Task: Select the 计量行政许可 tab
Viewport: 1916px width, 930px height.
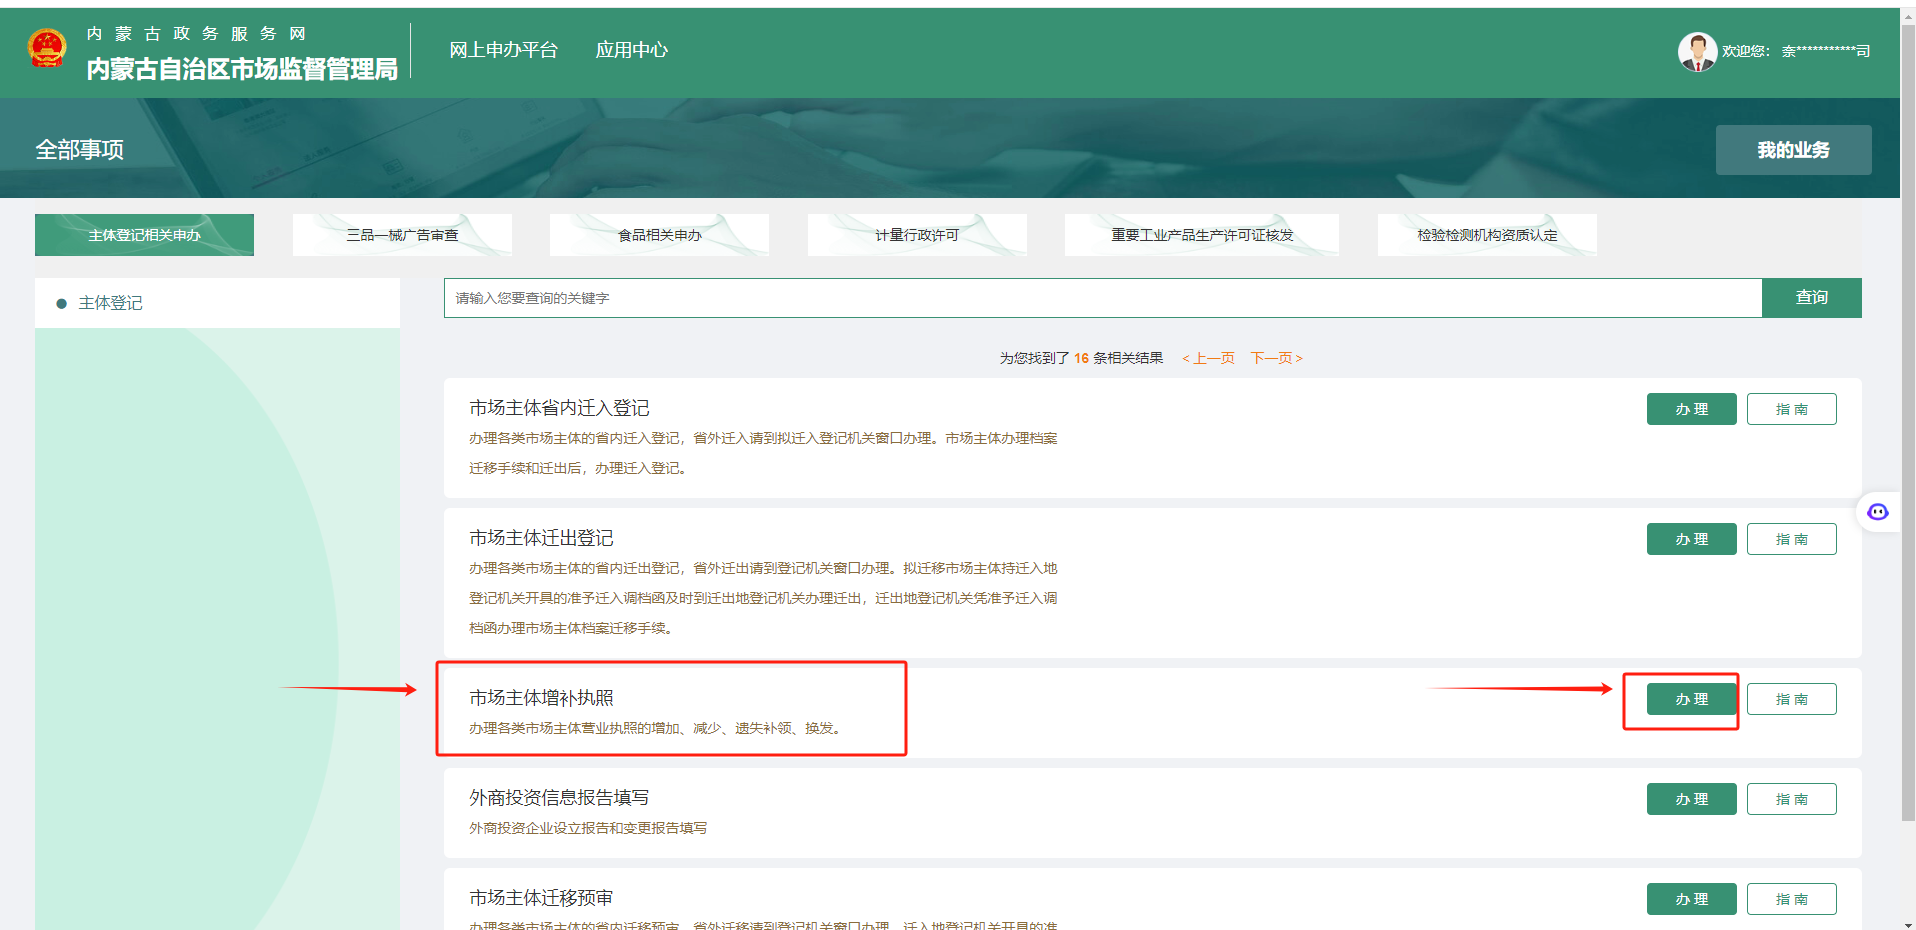Action: tap(917, 235)
